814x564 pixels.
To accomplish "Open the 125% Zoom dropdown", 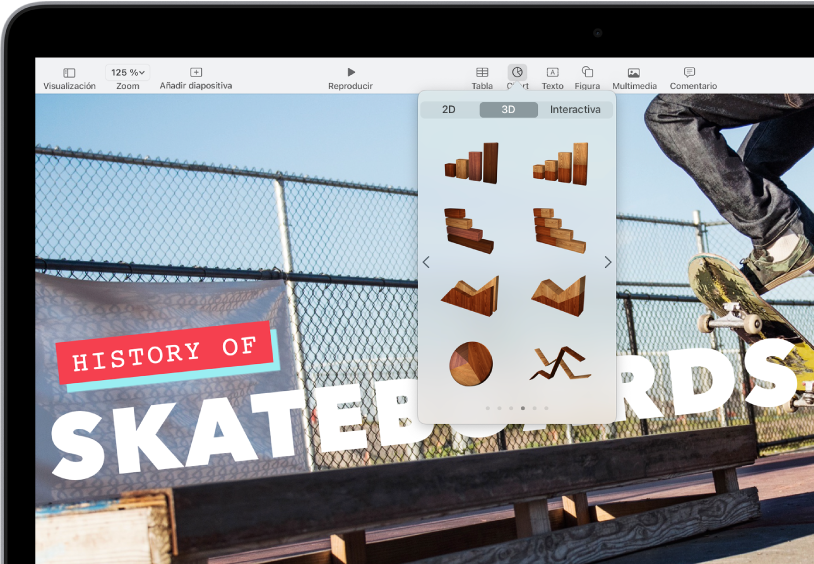I will [x=128, y=73].
